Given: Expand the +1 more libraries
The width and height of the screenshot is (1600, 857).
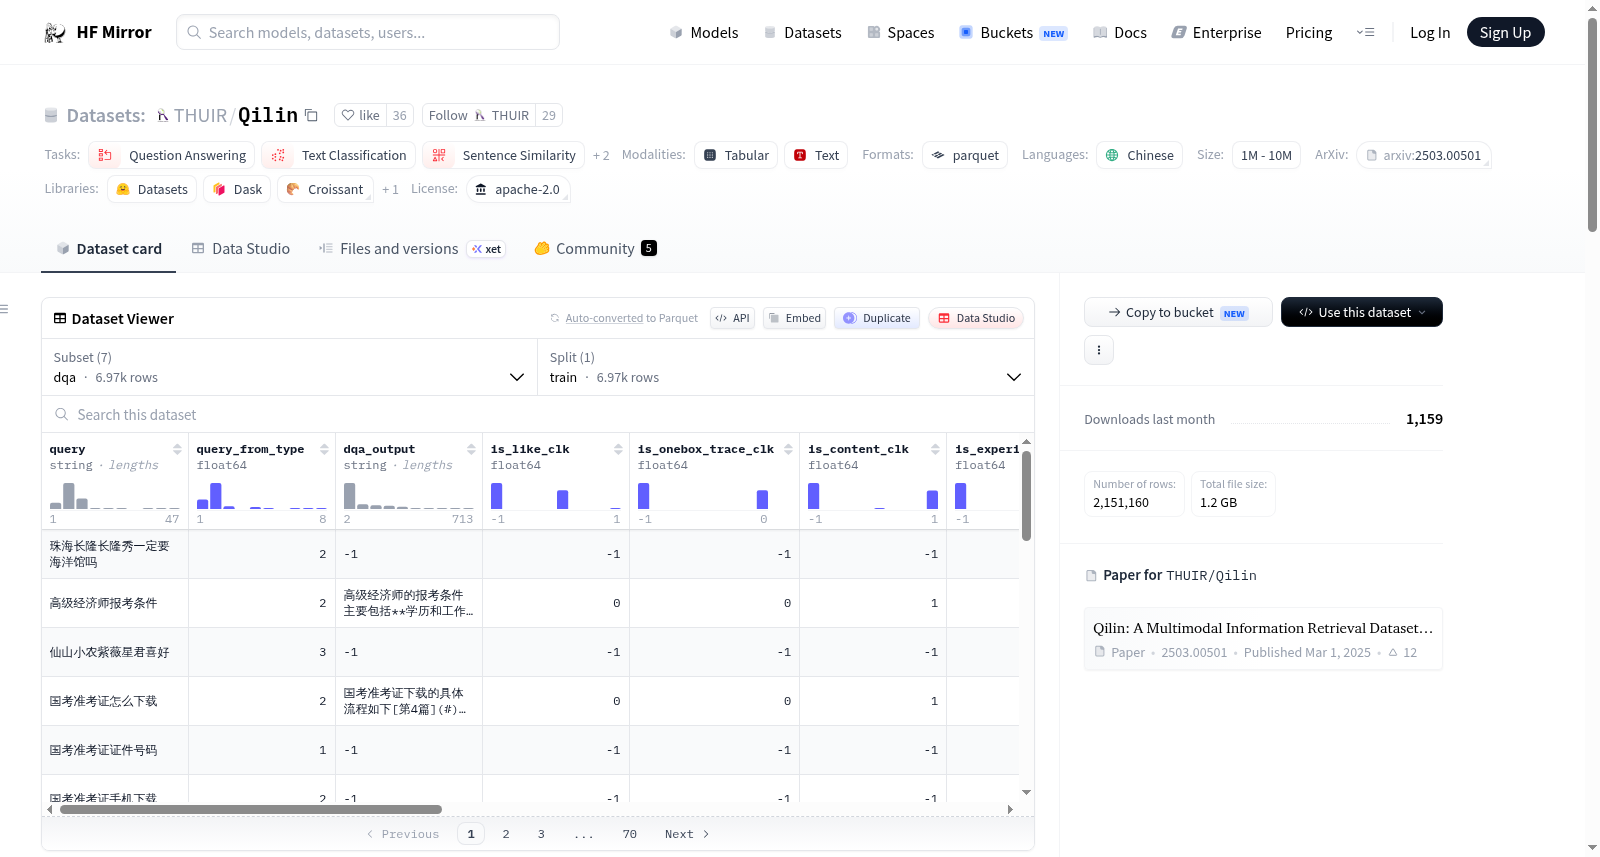Looking at the screenshot, I should (x=390, y=190).
